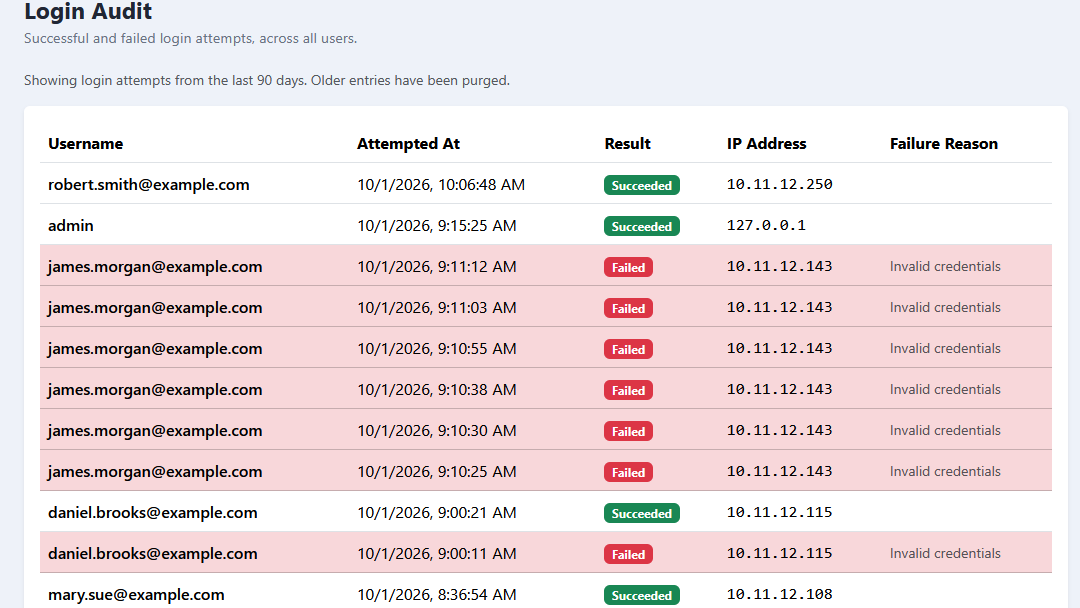Click timestamp 10/1/2026, 9:10:25 AM
This screenshot has height=608, width=1080.
pos(437,472)
